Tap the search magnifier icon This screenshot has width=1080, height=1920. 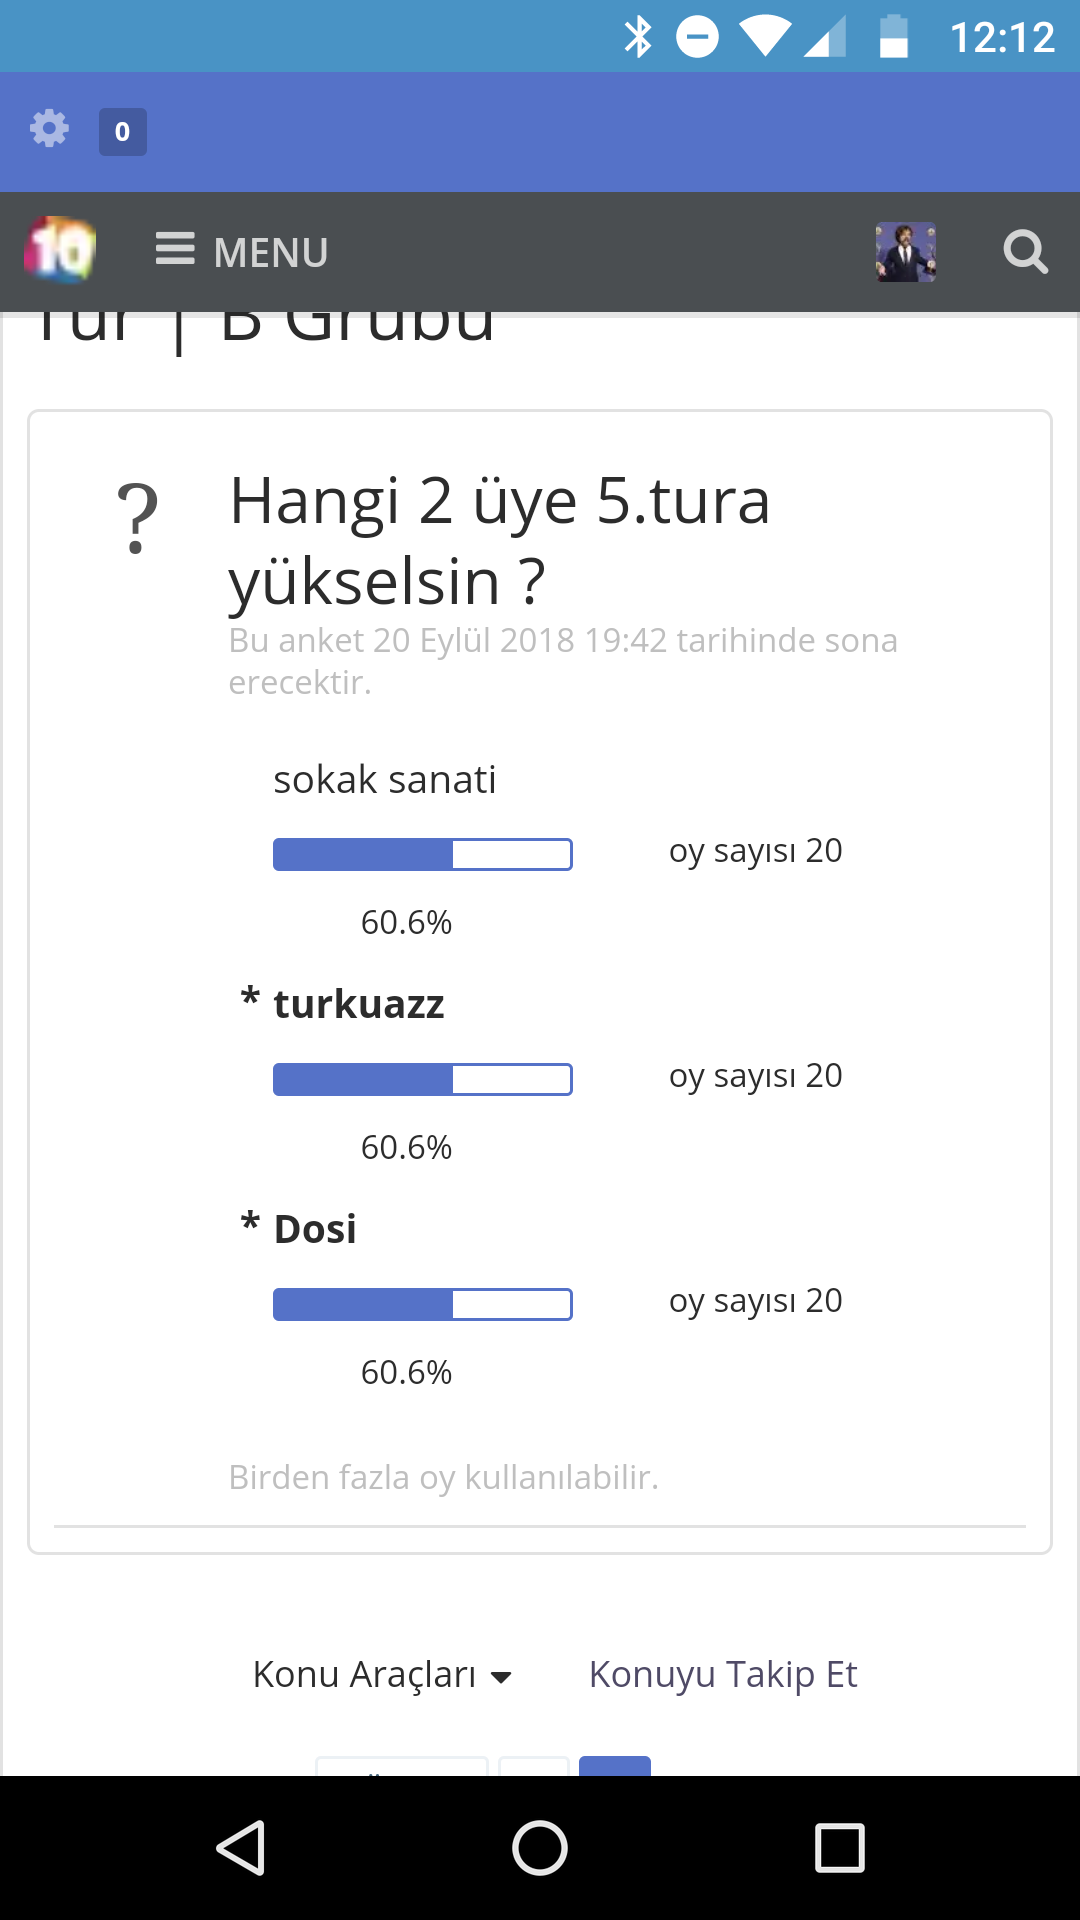1025,251
